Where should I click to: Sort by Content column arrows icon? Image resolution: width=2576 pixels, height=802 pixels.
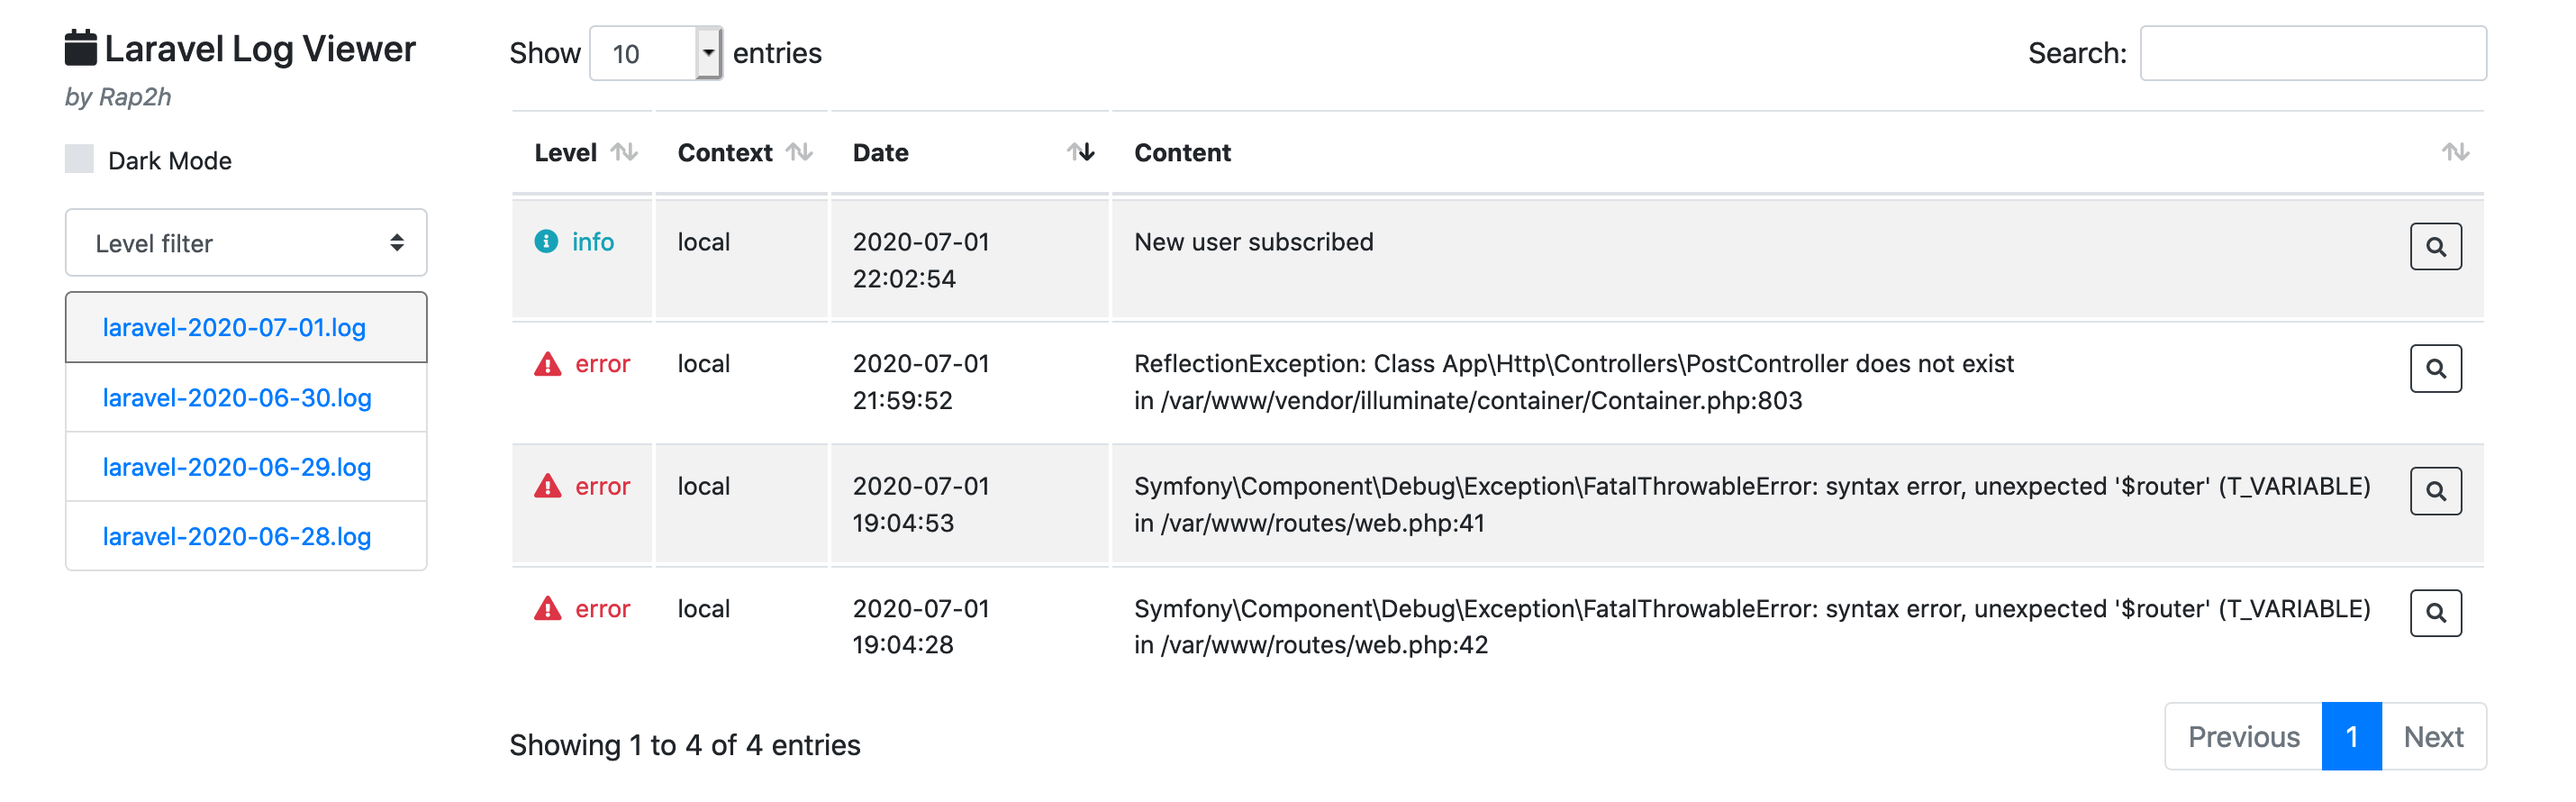2455,152
